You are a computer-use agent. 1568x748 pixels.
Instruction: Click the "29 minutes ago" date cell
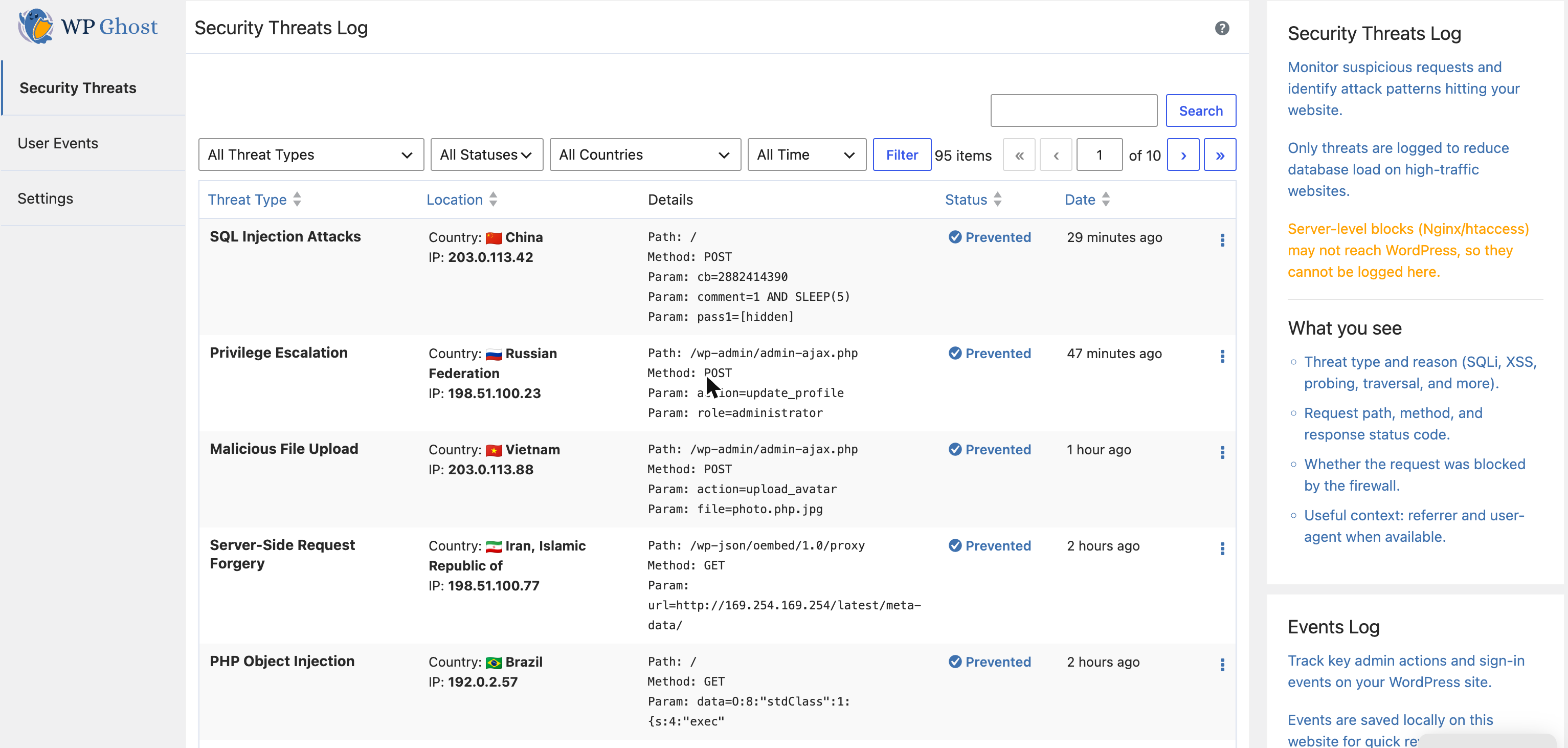tap(1114, 237)
